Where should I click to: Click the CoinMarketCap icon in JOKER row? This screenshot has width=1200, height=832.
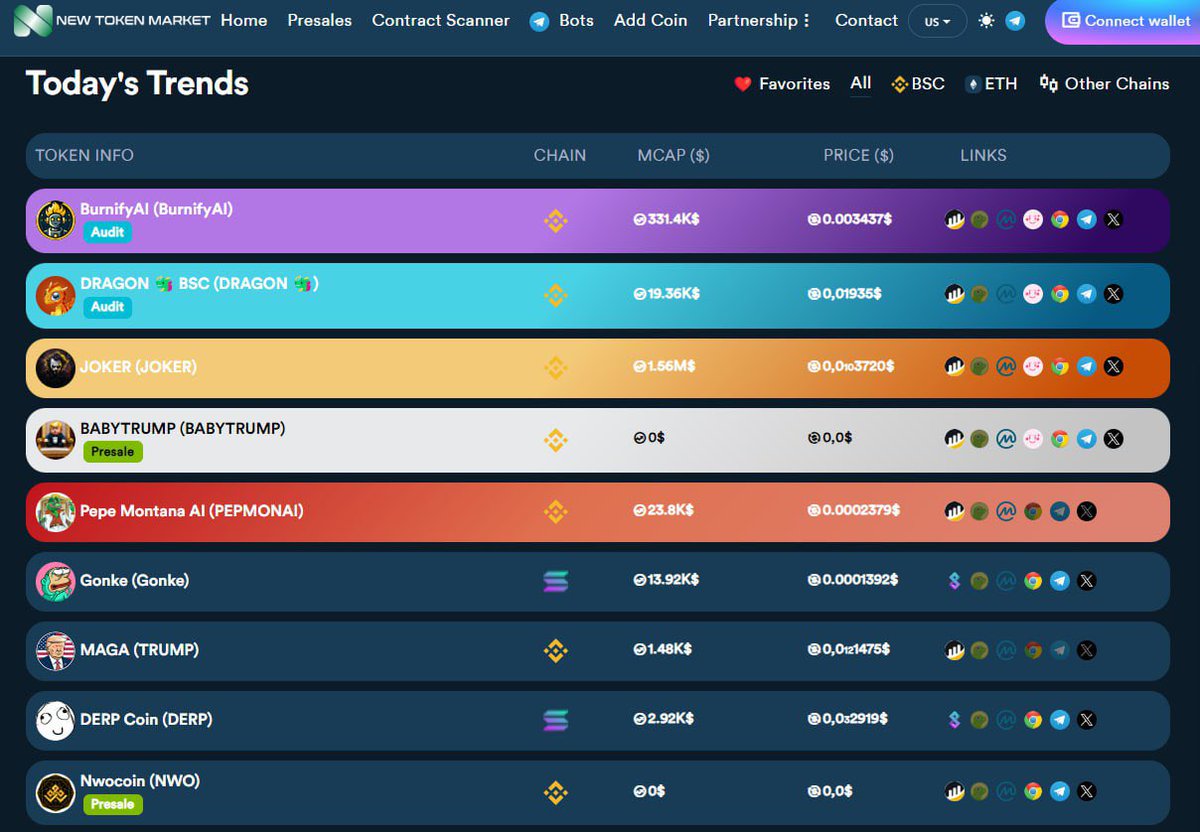pyautogui.click(x=1007, y=367)
